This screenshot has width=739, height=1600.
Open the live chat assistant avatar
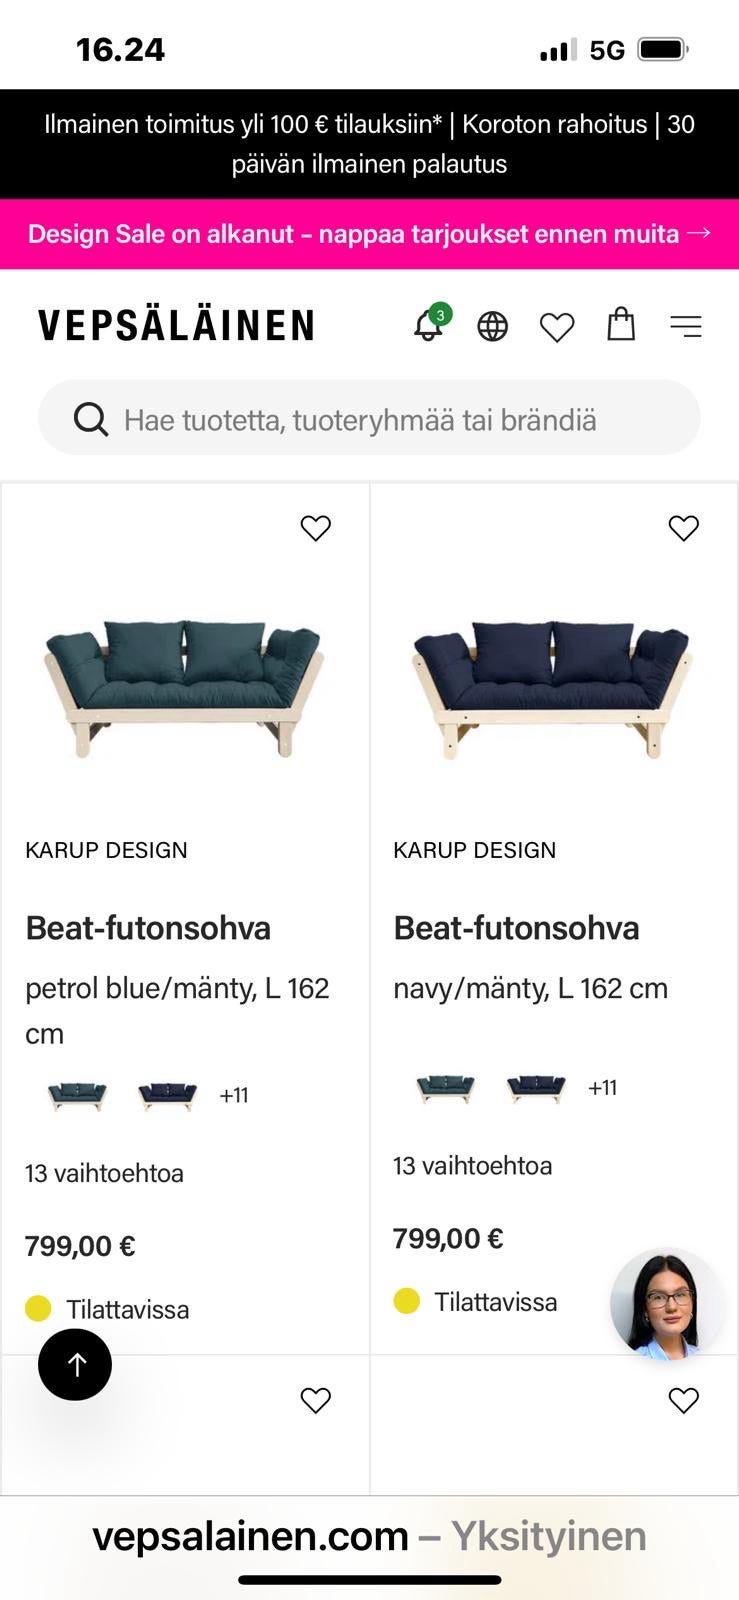pos(667,1305)
